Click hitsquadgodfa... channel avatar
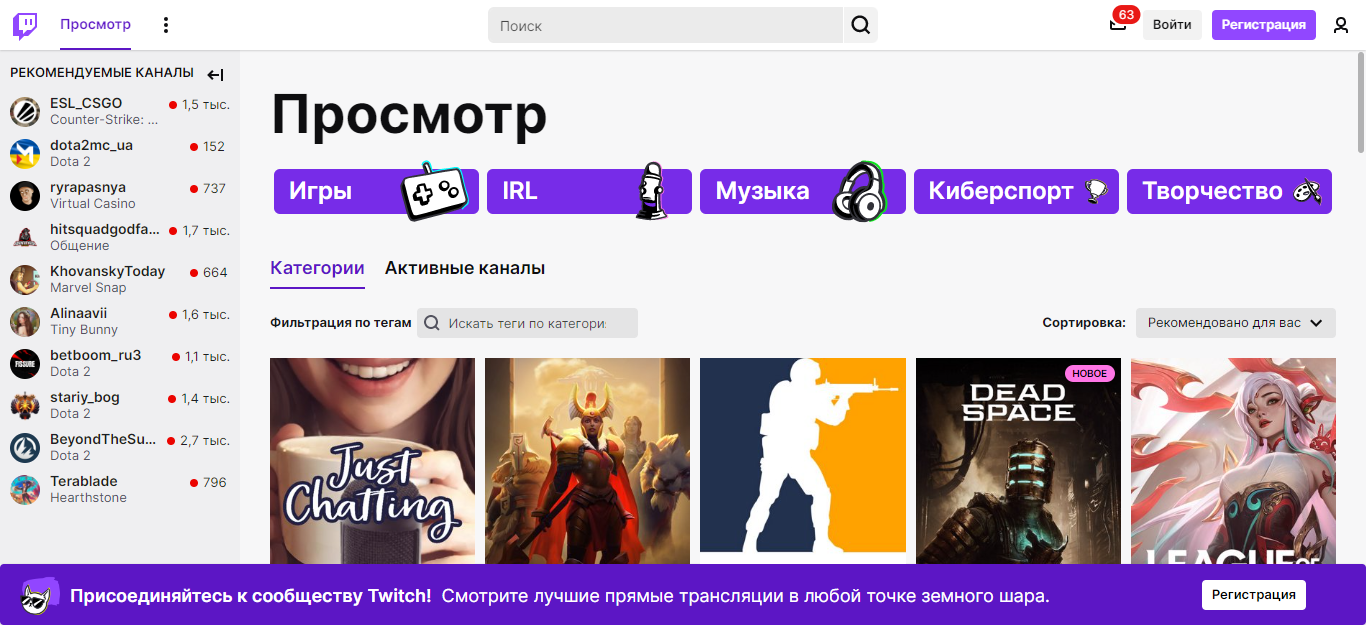This screenshot has height=625, width=1366. coord(25,237)
